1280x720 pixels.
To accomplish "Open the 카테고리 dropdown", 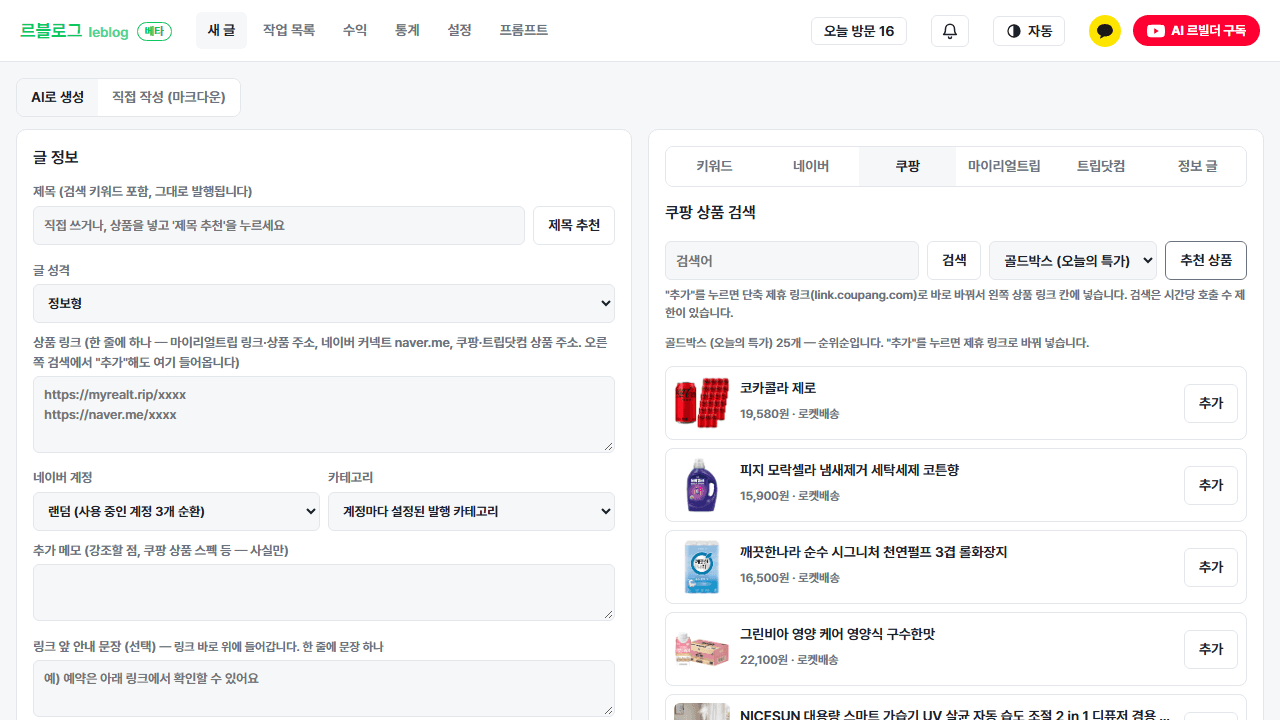I will pyautogui.click(x=471, y=511).
